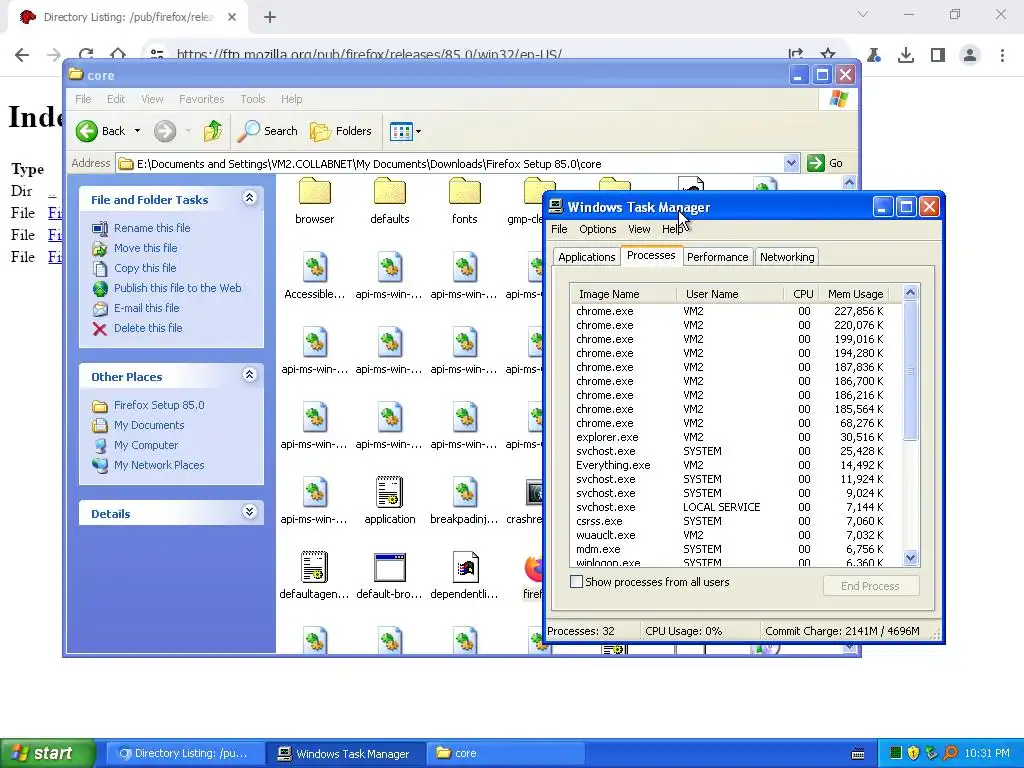Open a new Chrome tab
This screenshot has height=768, width=1024.
click(x=270, y=17)
